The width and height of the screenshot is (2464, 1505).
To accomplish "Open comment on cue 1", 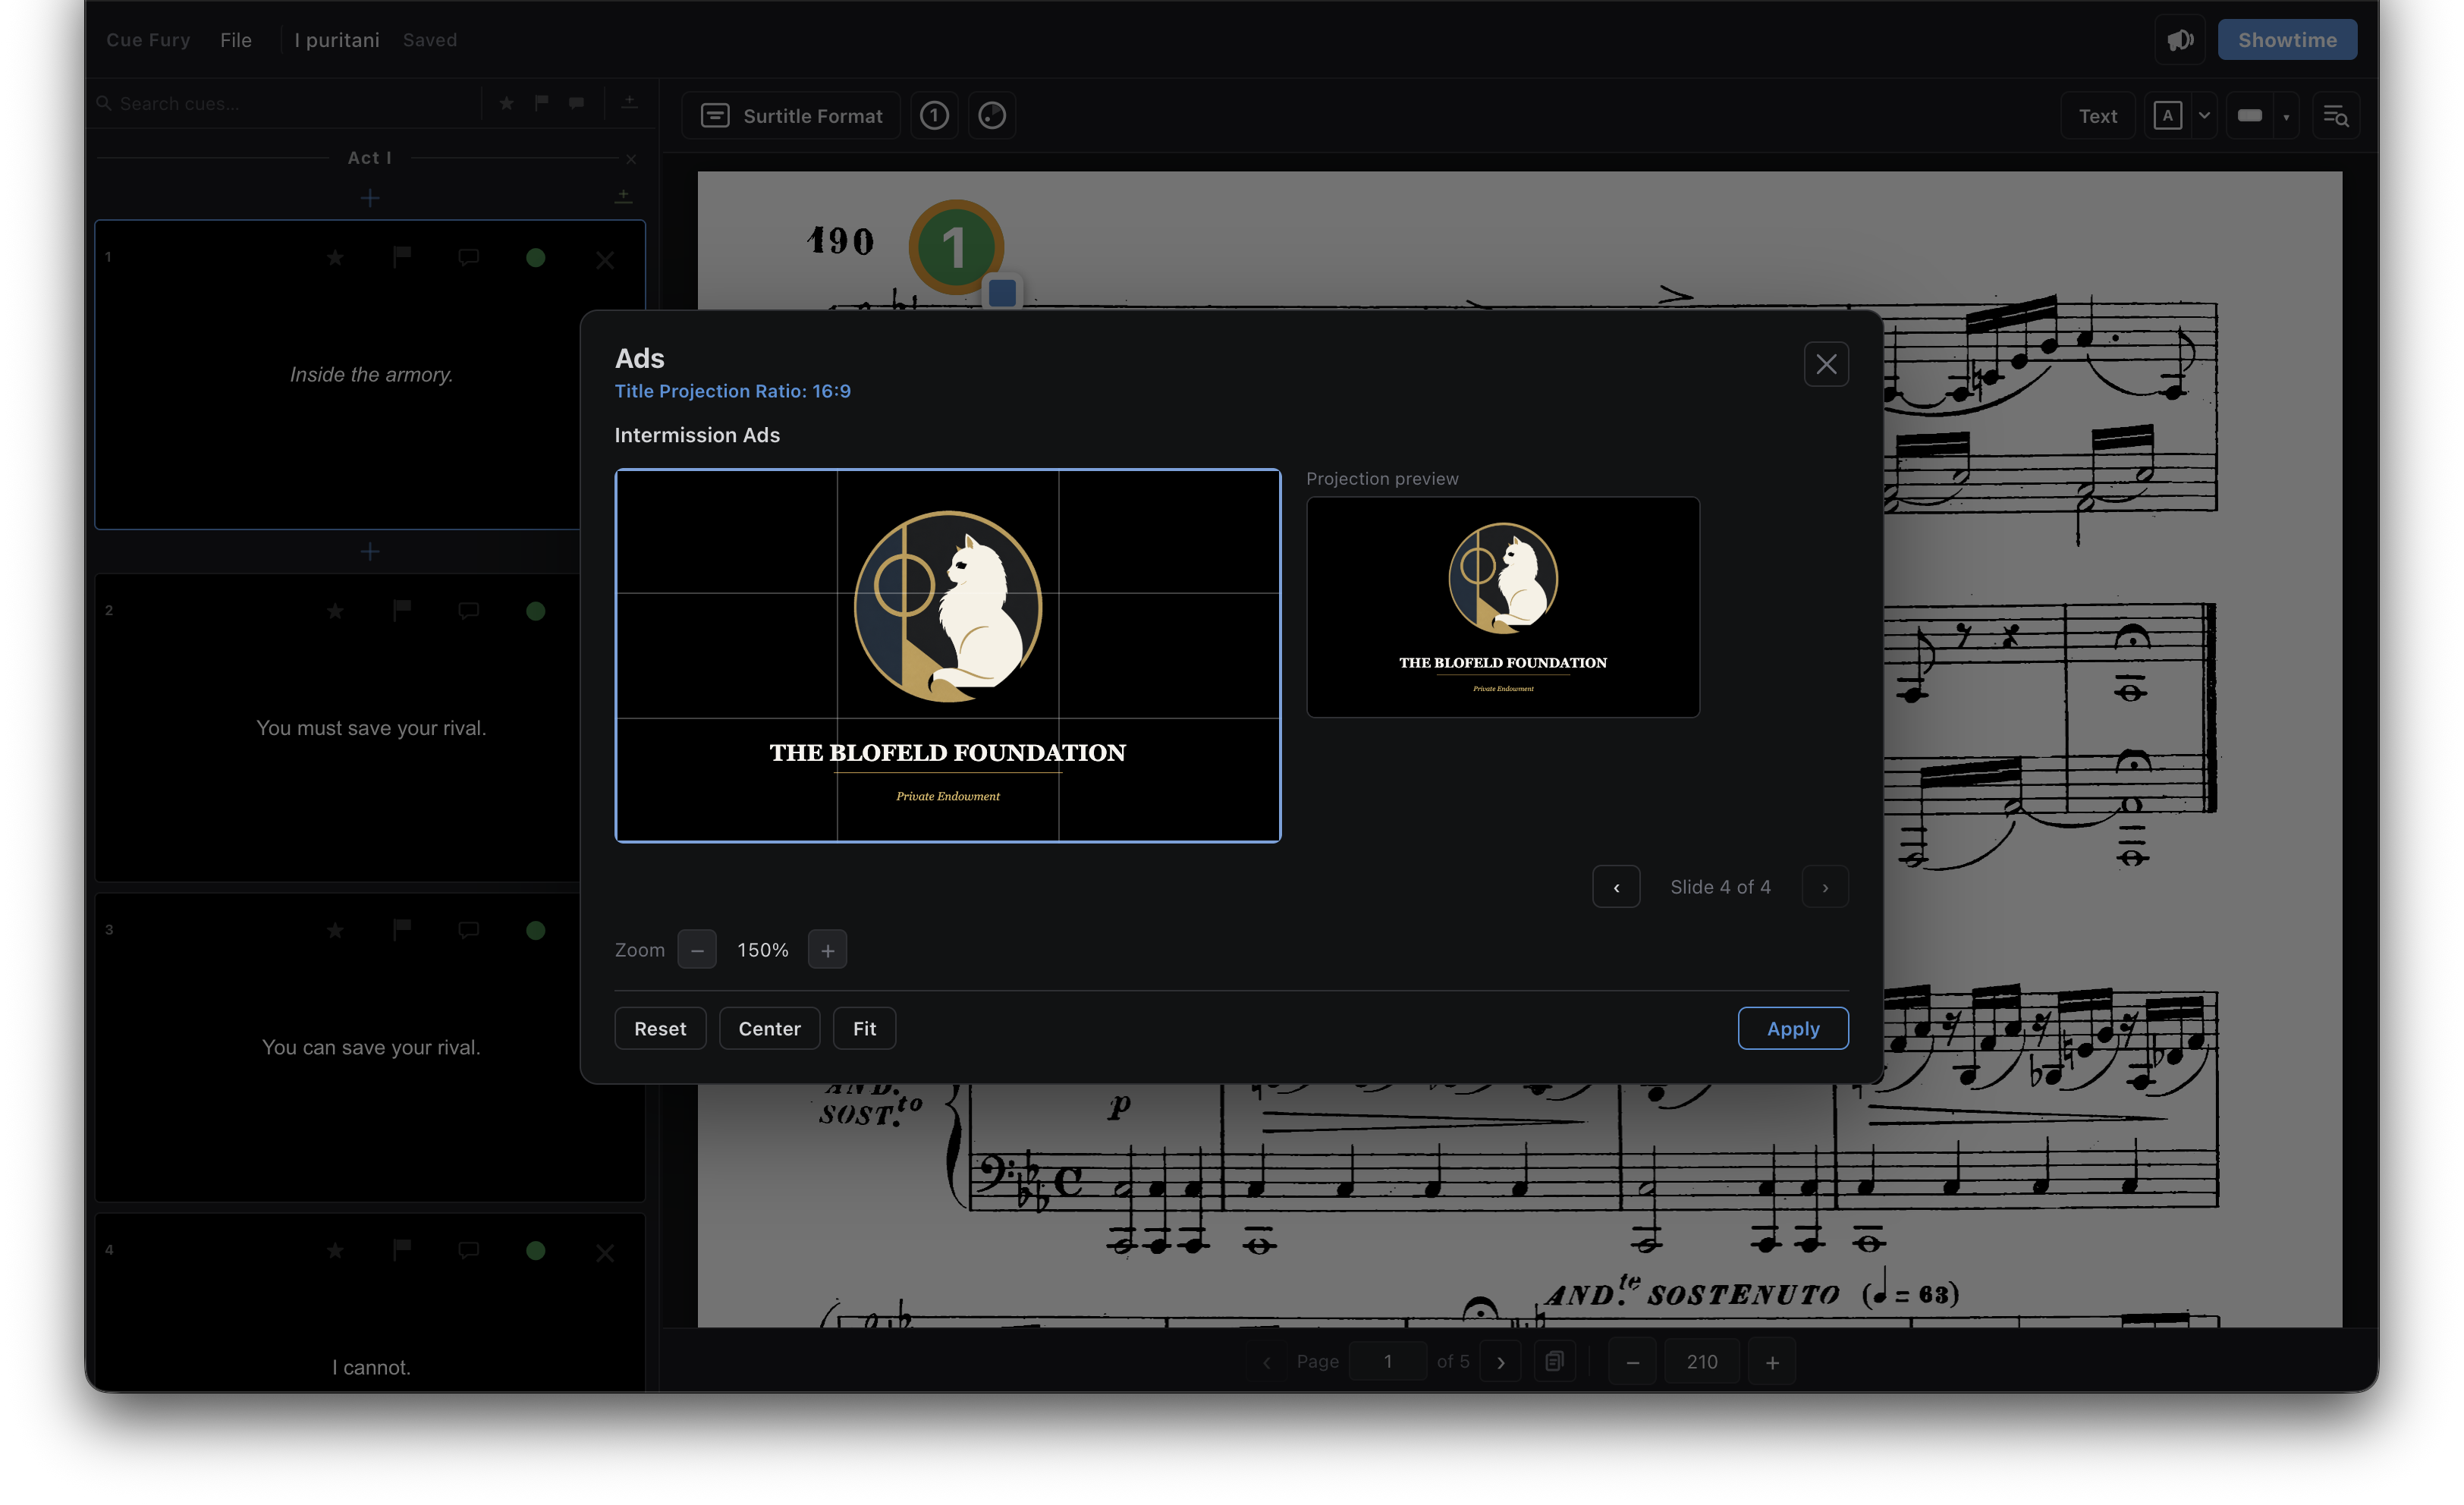I will point(468,258).
